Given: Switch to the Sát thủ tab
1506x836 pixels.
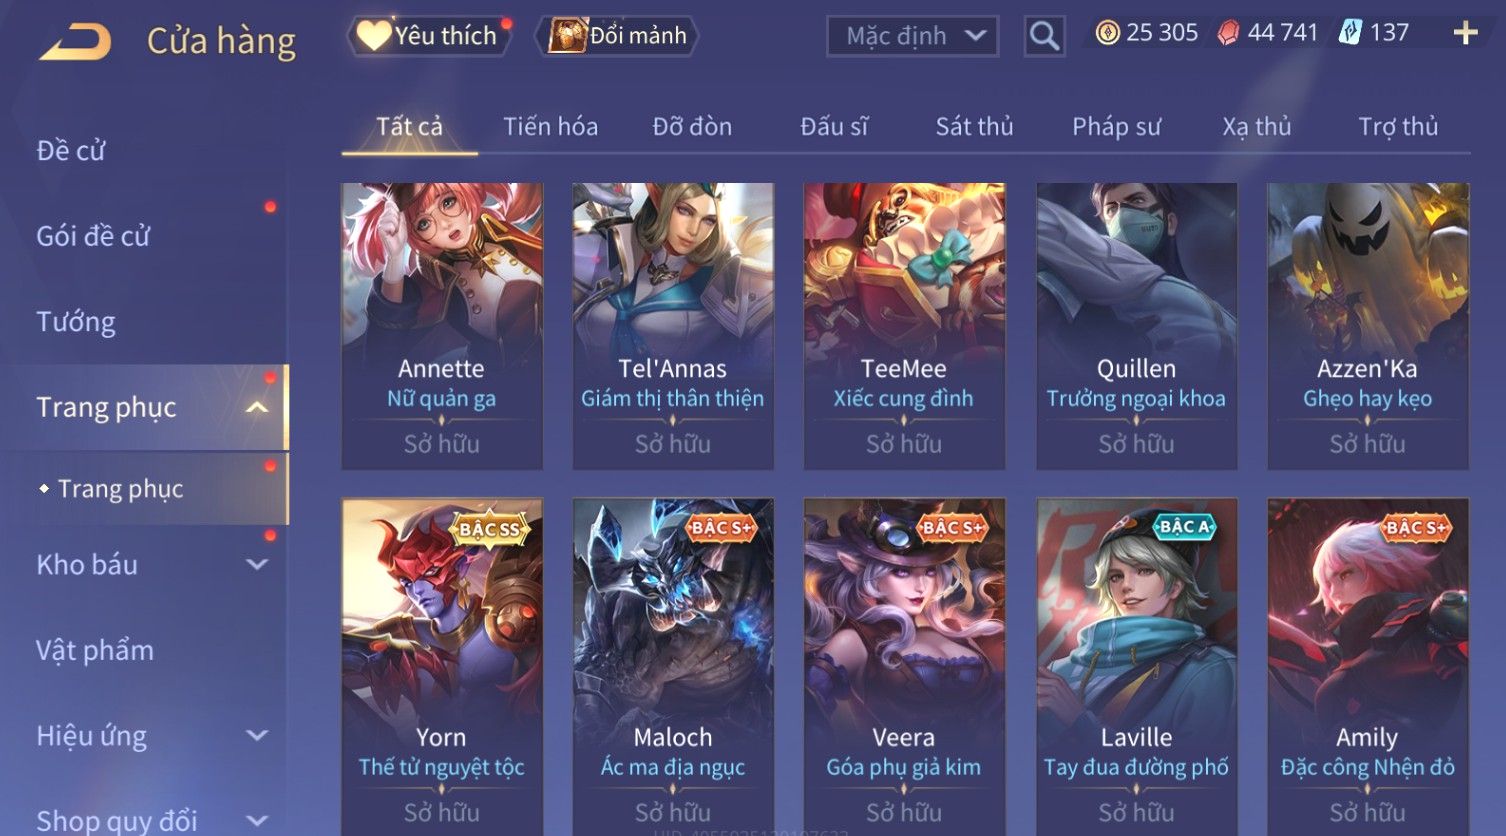Looking at the screenshot, I should coord(974,127).
